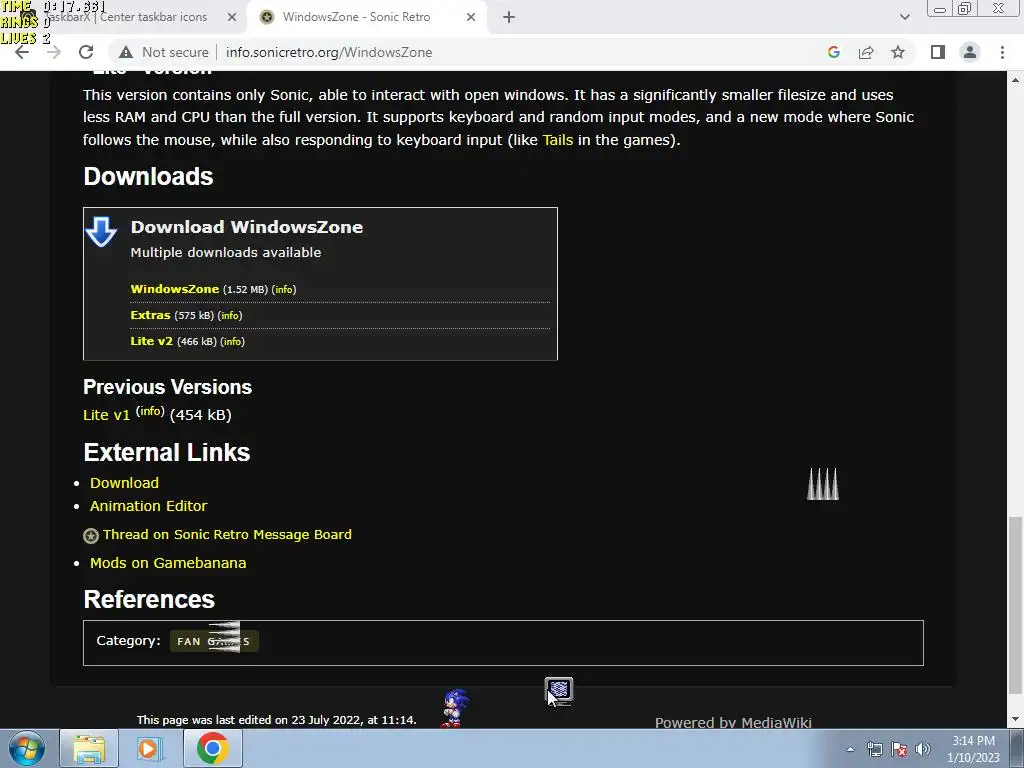Click the network tray icon
This screenshot has height=768, width=1024.
click(874, 749)
